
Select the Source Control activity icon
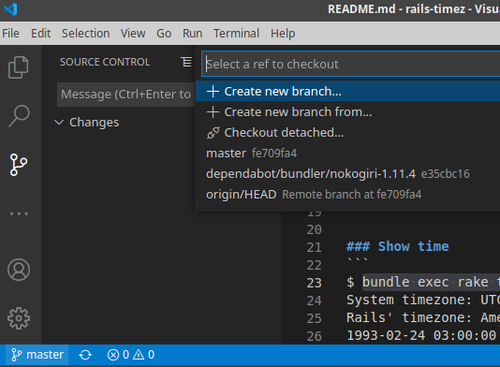coord(18,165)
